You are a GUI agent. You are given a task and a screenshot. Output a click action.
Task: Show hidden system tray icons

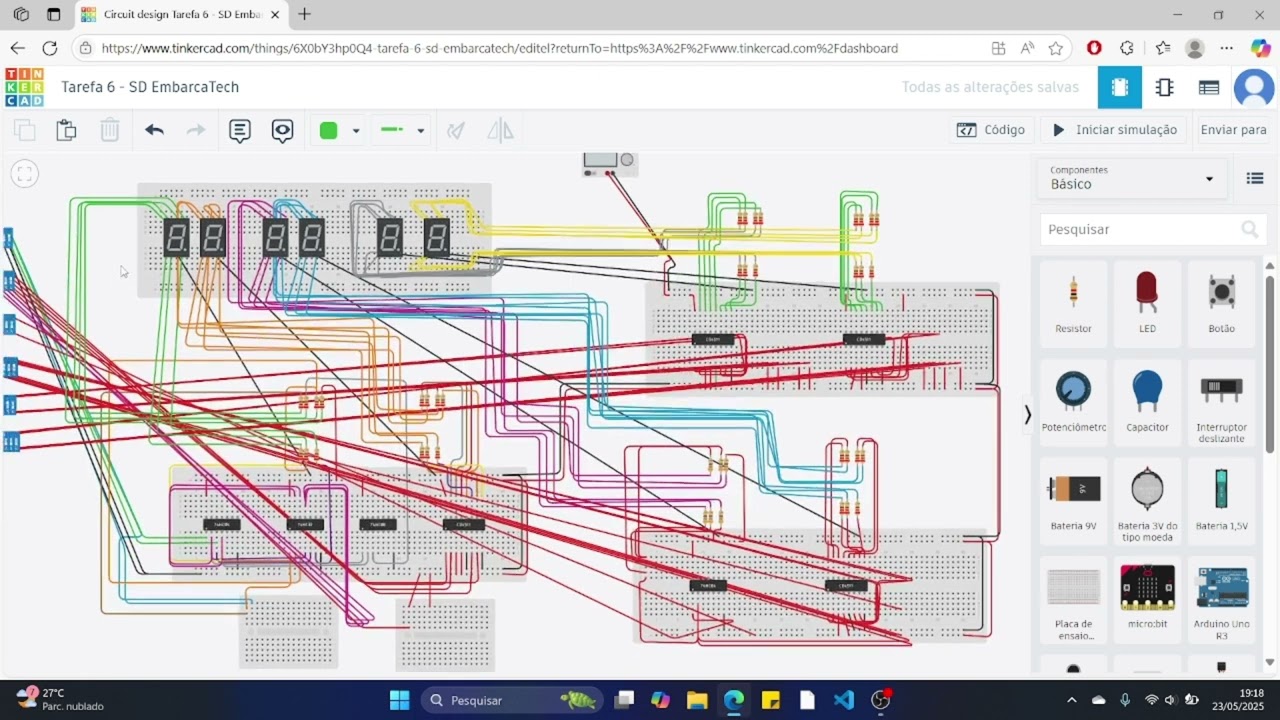[x=1072, y=700]
